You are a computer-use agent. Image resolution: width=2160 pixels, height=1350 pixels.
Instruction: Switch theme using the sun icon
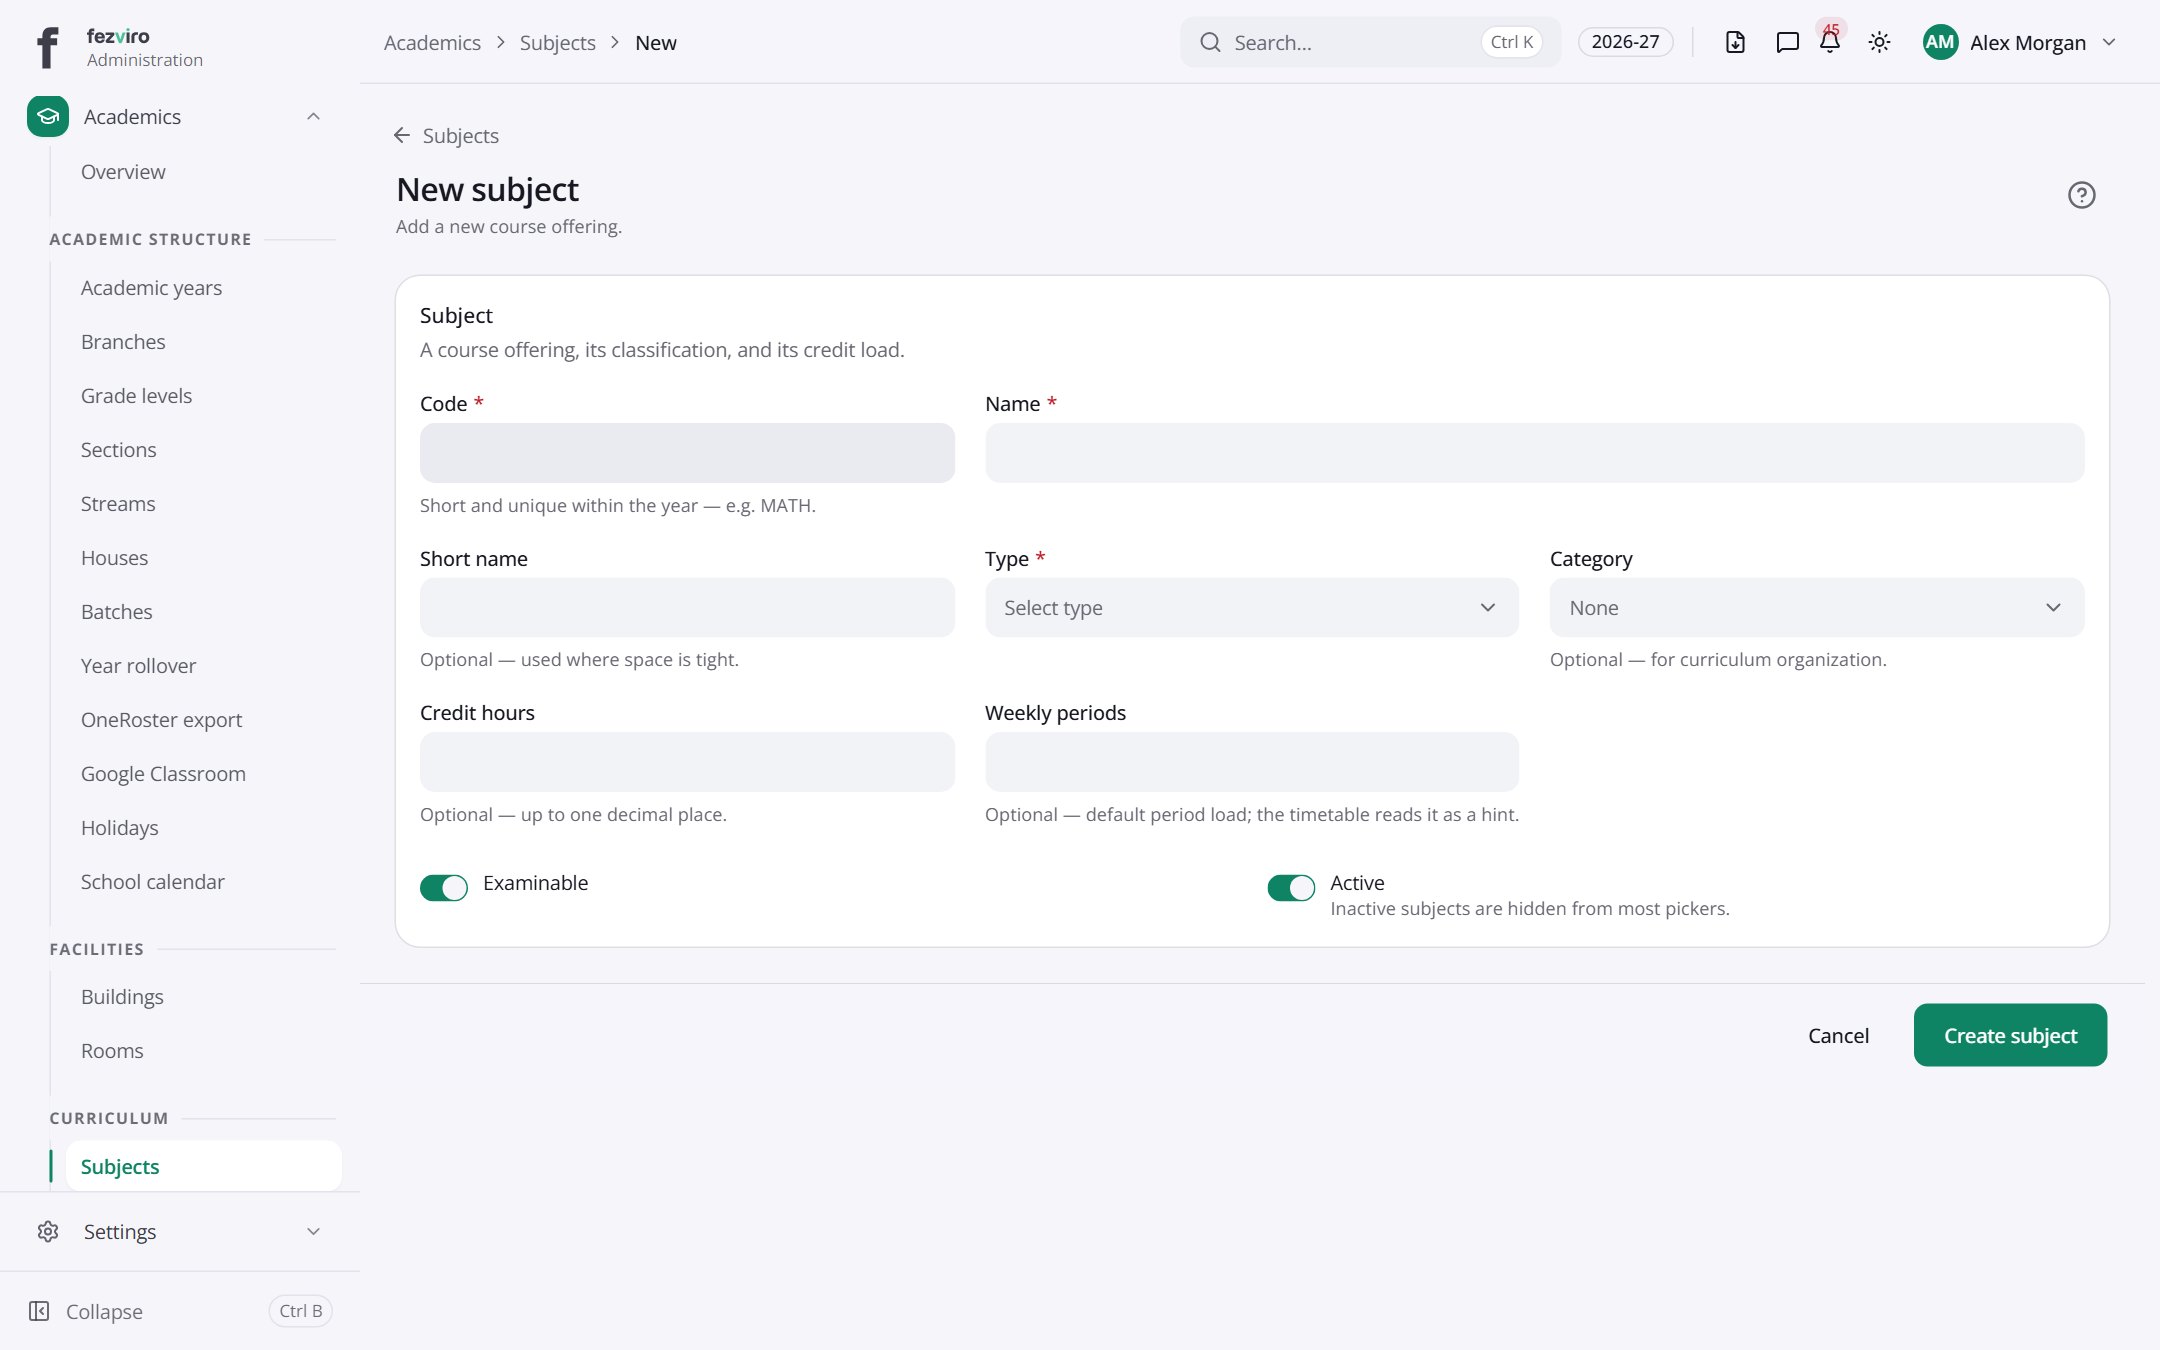(x=1879, y=42)
